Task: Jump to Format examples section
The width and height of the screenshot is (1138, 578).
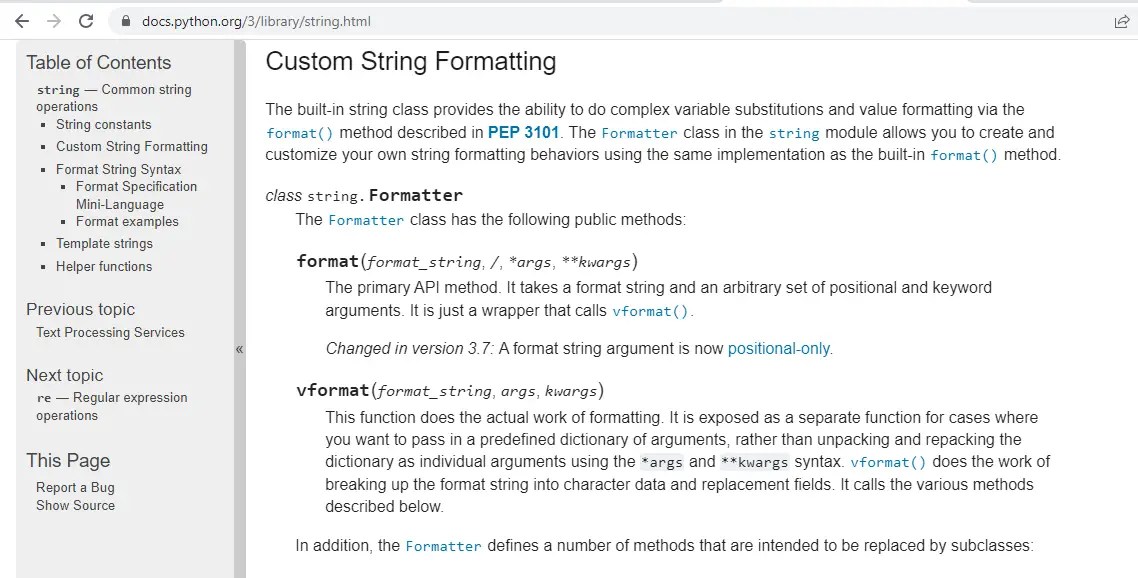Action: point(127,221)
